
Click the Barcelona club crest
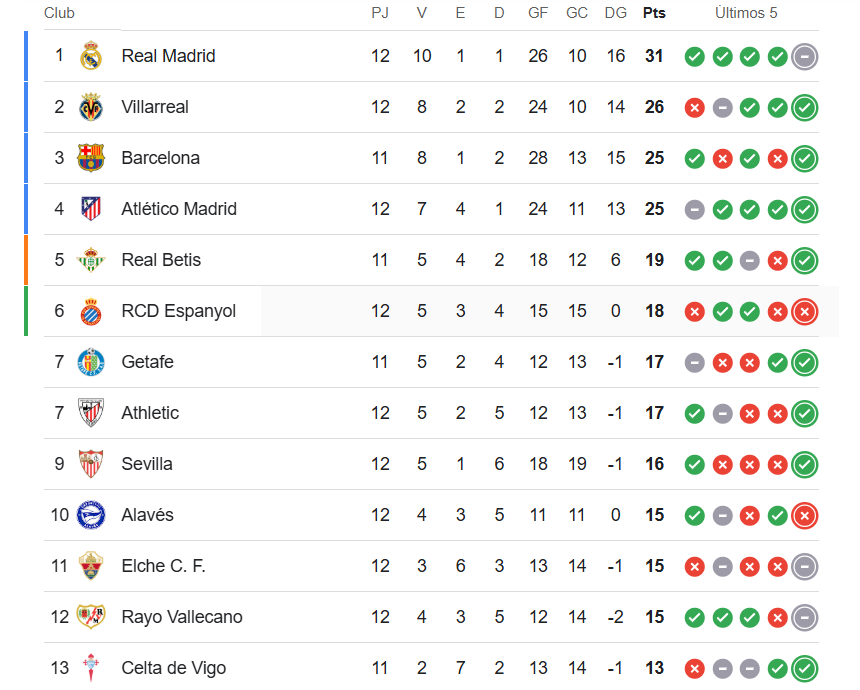click(x=91, y=158)
